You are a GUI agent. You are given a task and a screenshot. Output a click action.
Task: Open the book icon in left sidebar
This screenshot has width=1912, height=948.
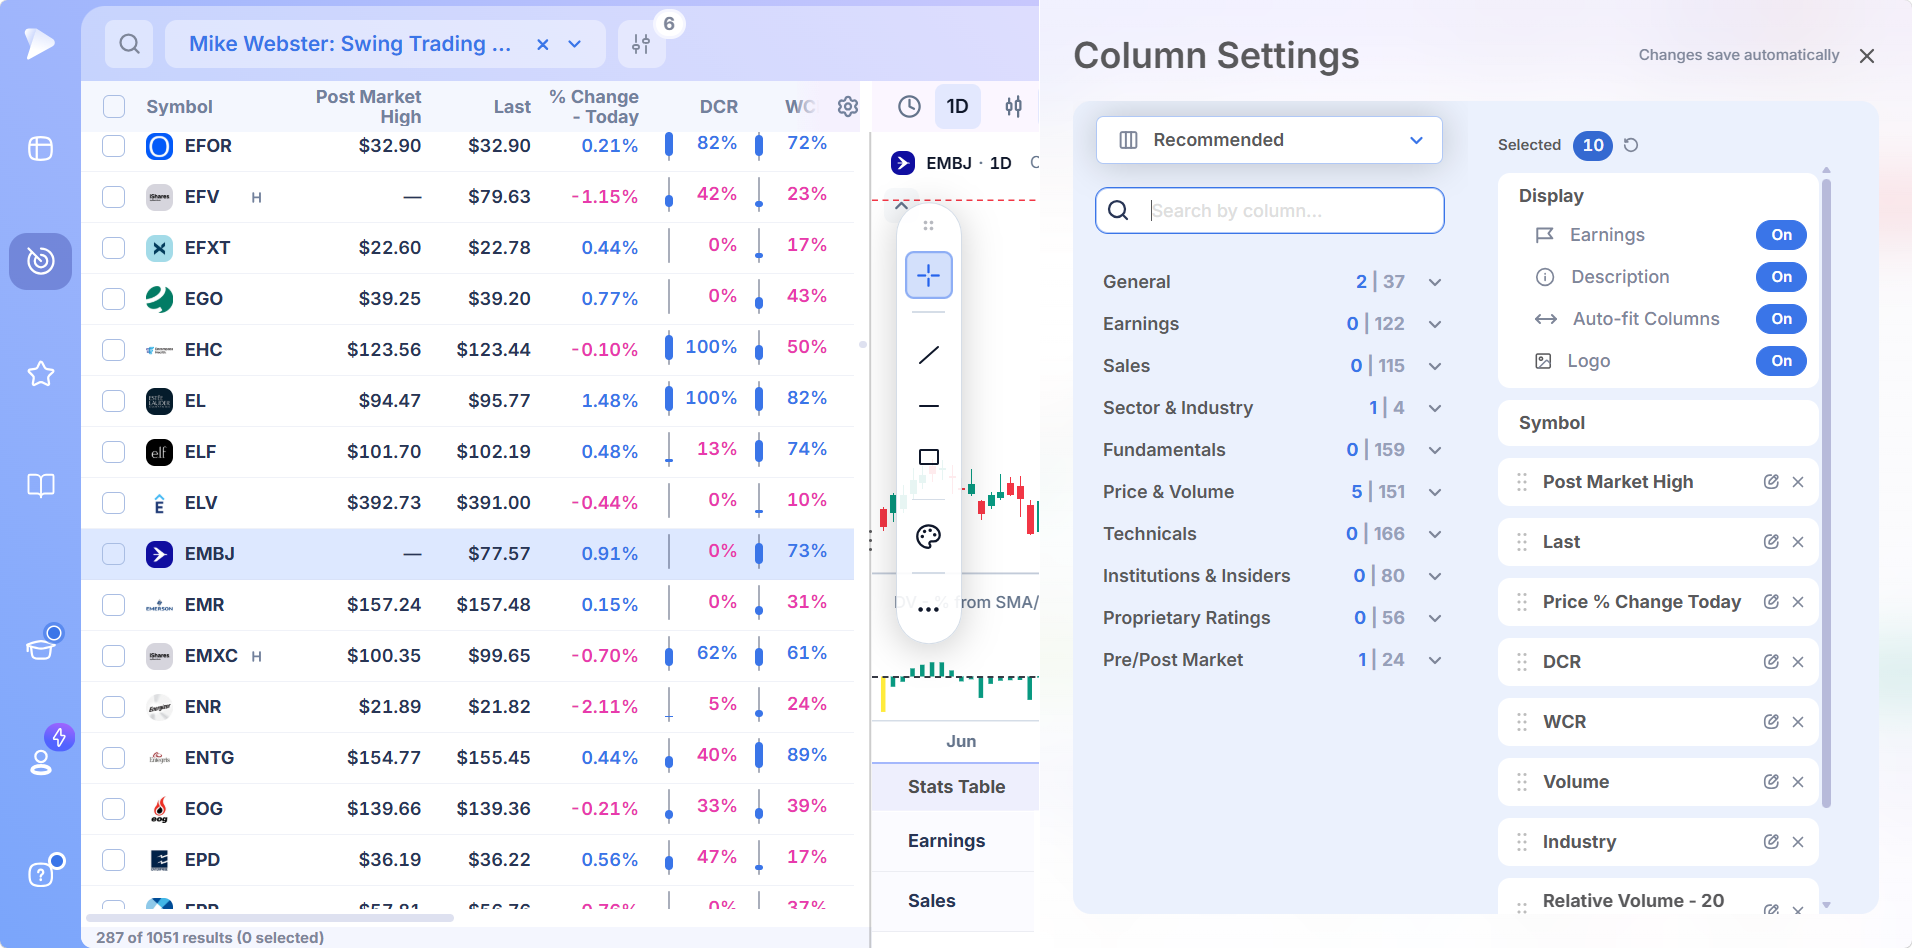click(x=40, y=486)
